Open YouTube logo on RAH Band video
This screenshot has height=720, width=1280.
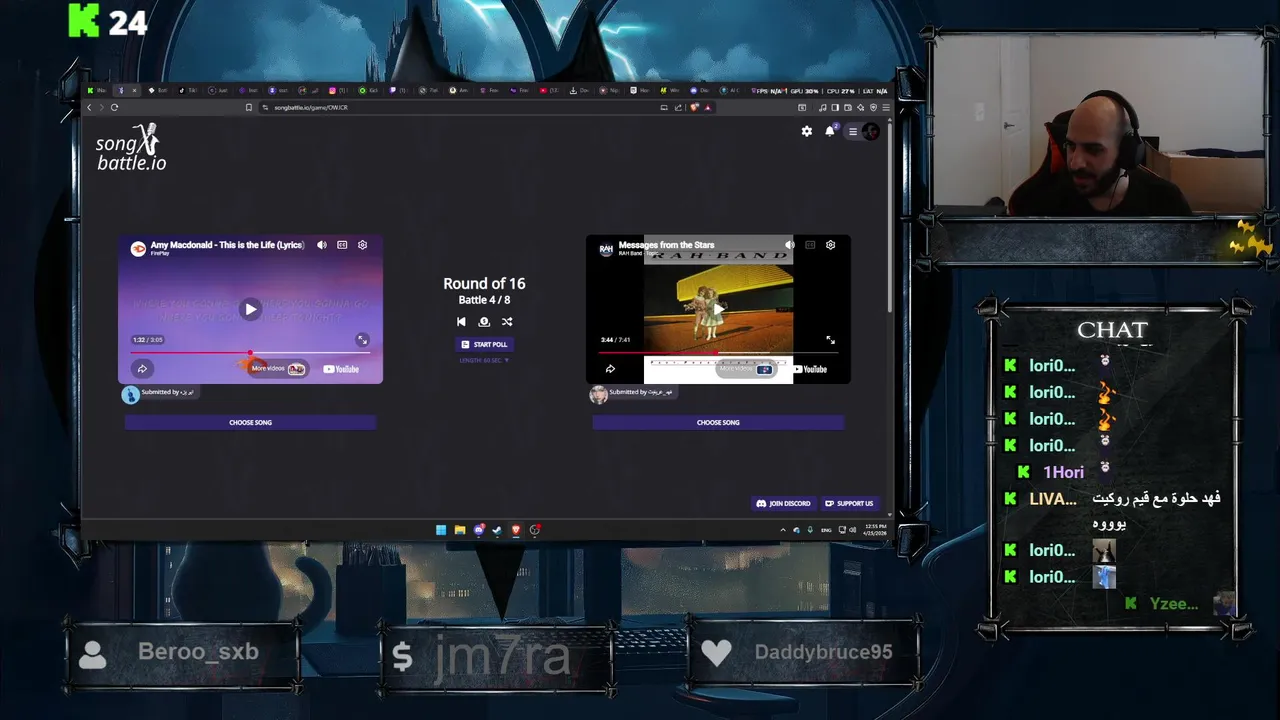pos(809,369)
